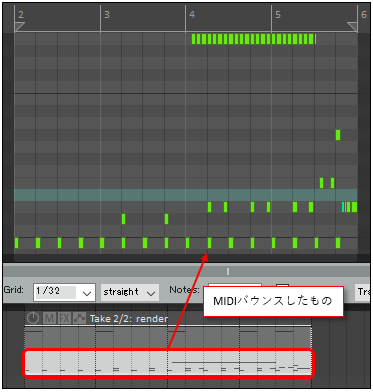Viewport: 373px width, 392px height.
Task: Click the highlighted teal pitch row
Action: (186, 195)
